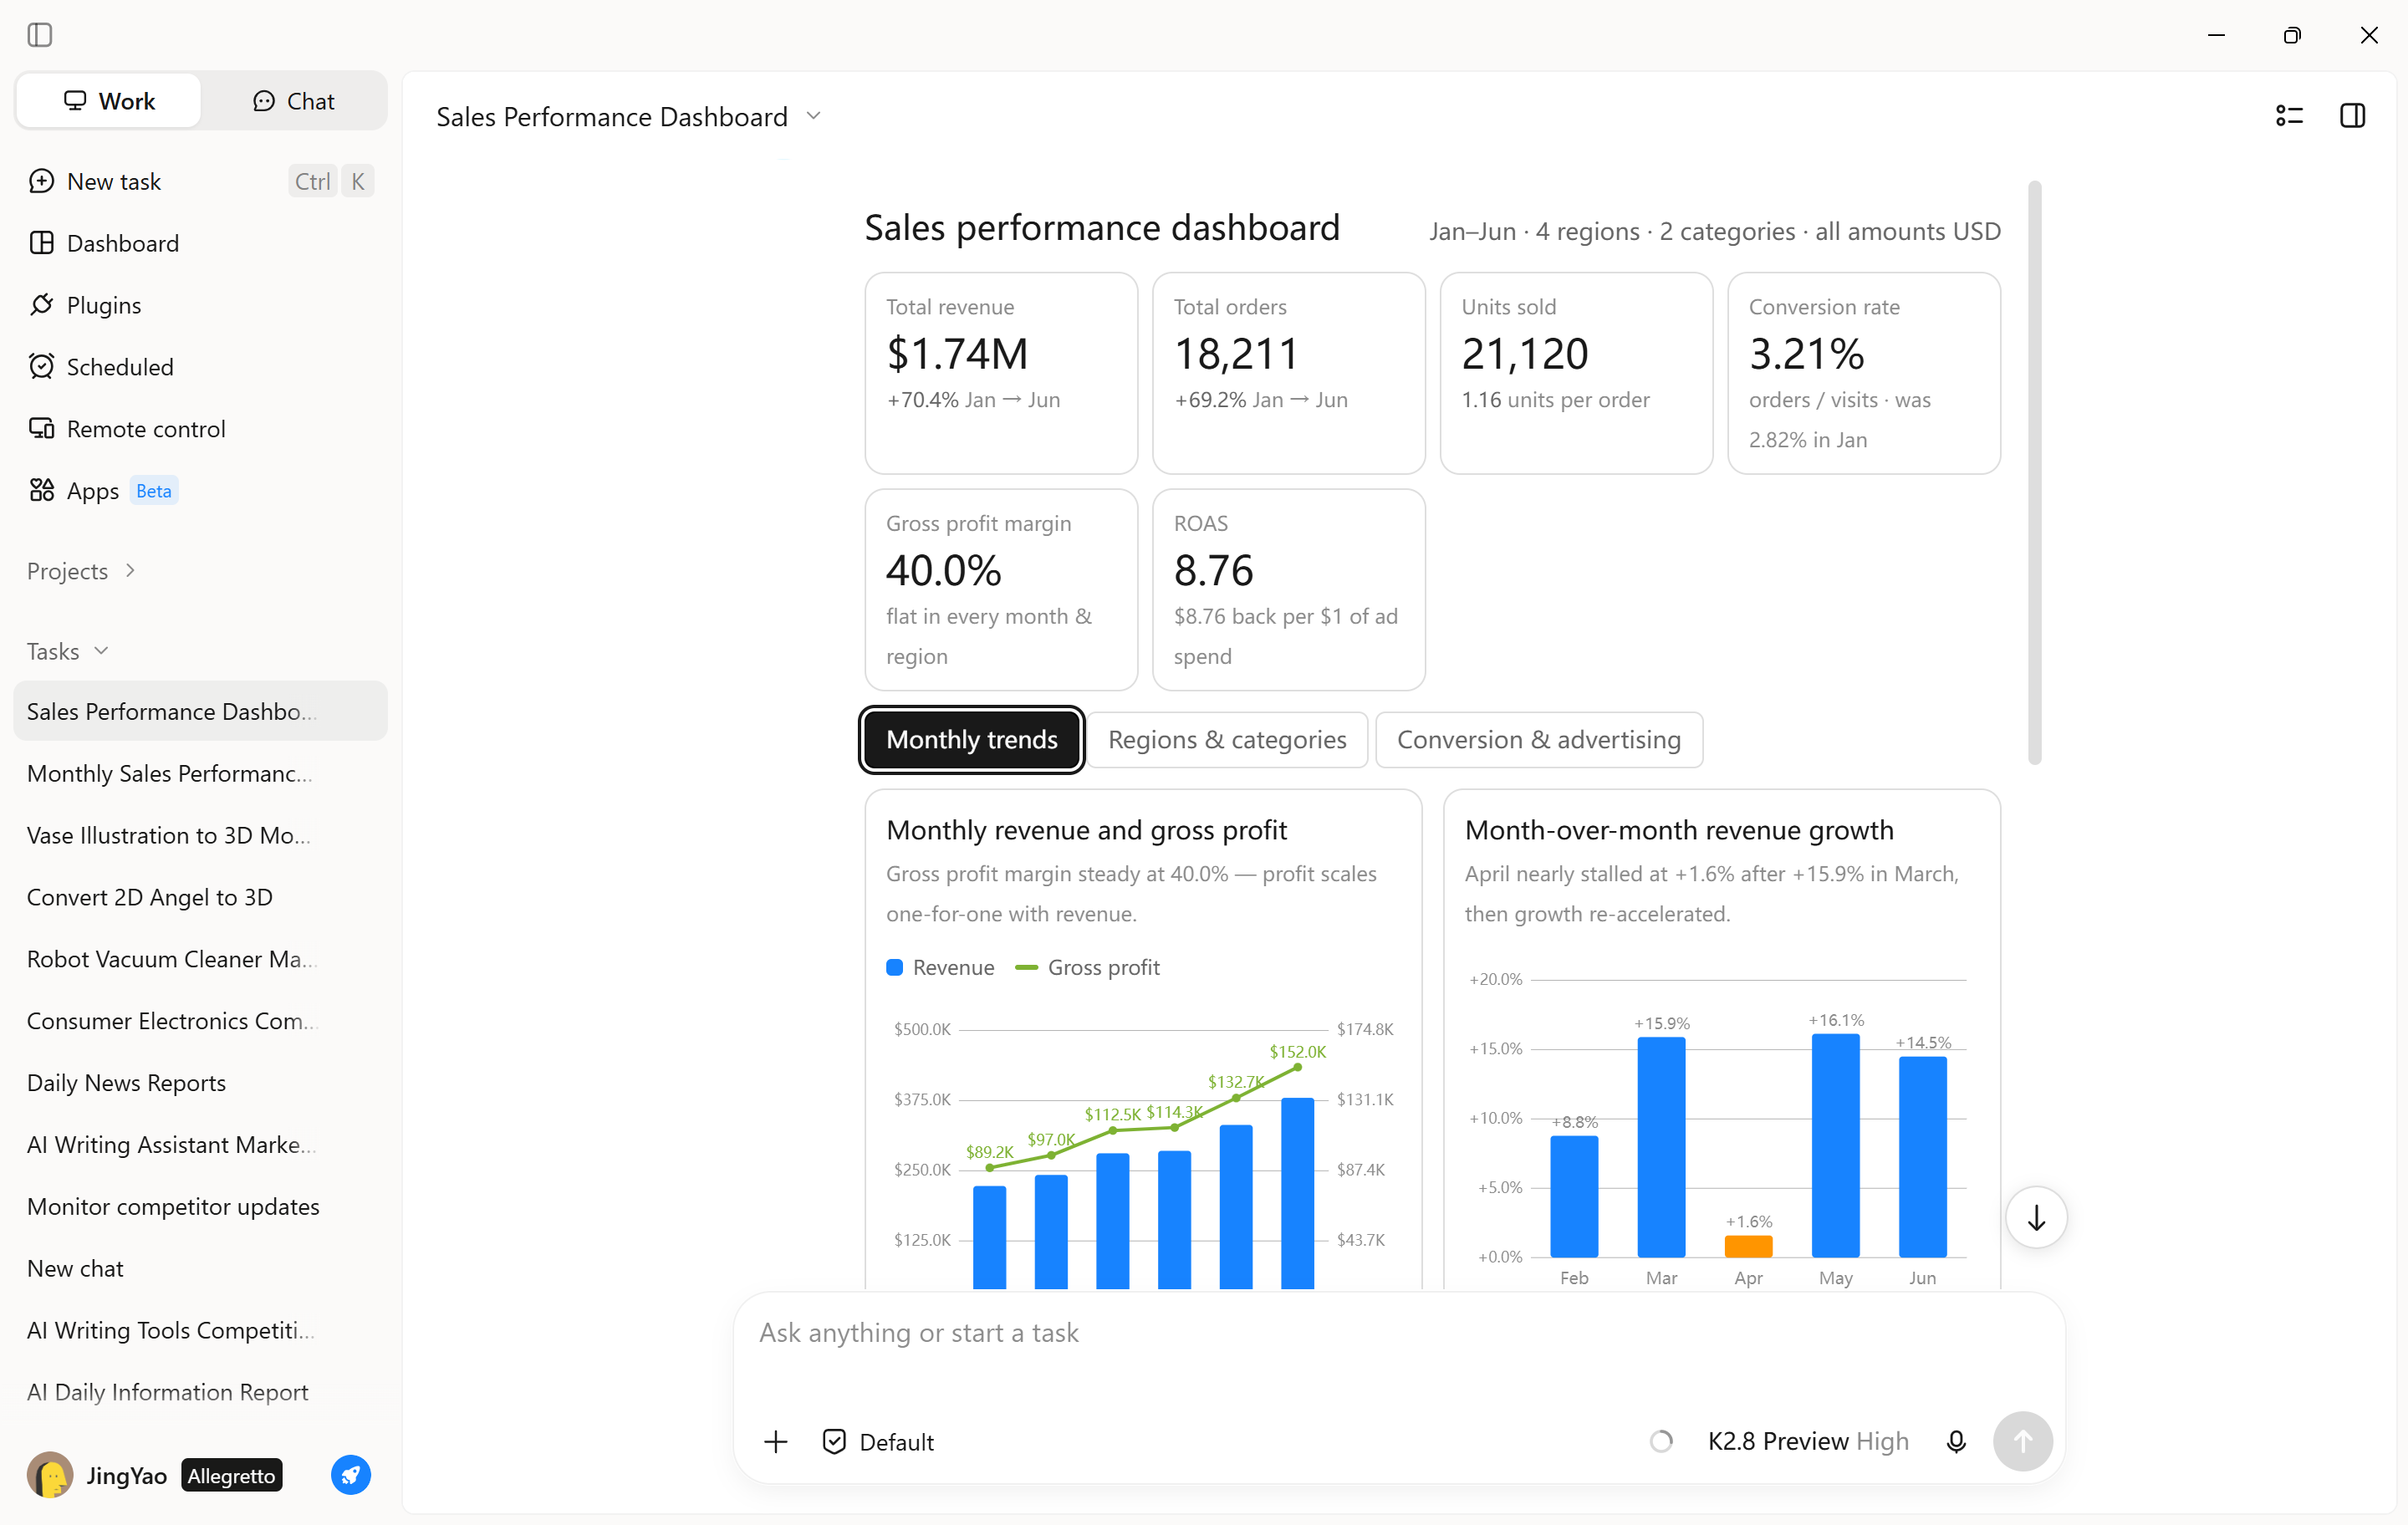Expand the Projects section

[82, 571]
